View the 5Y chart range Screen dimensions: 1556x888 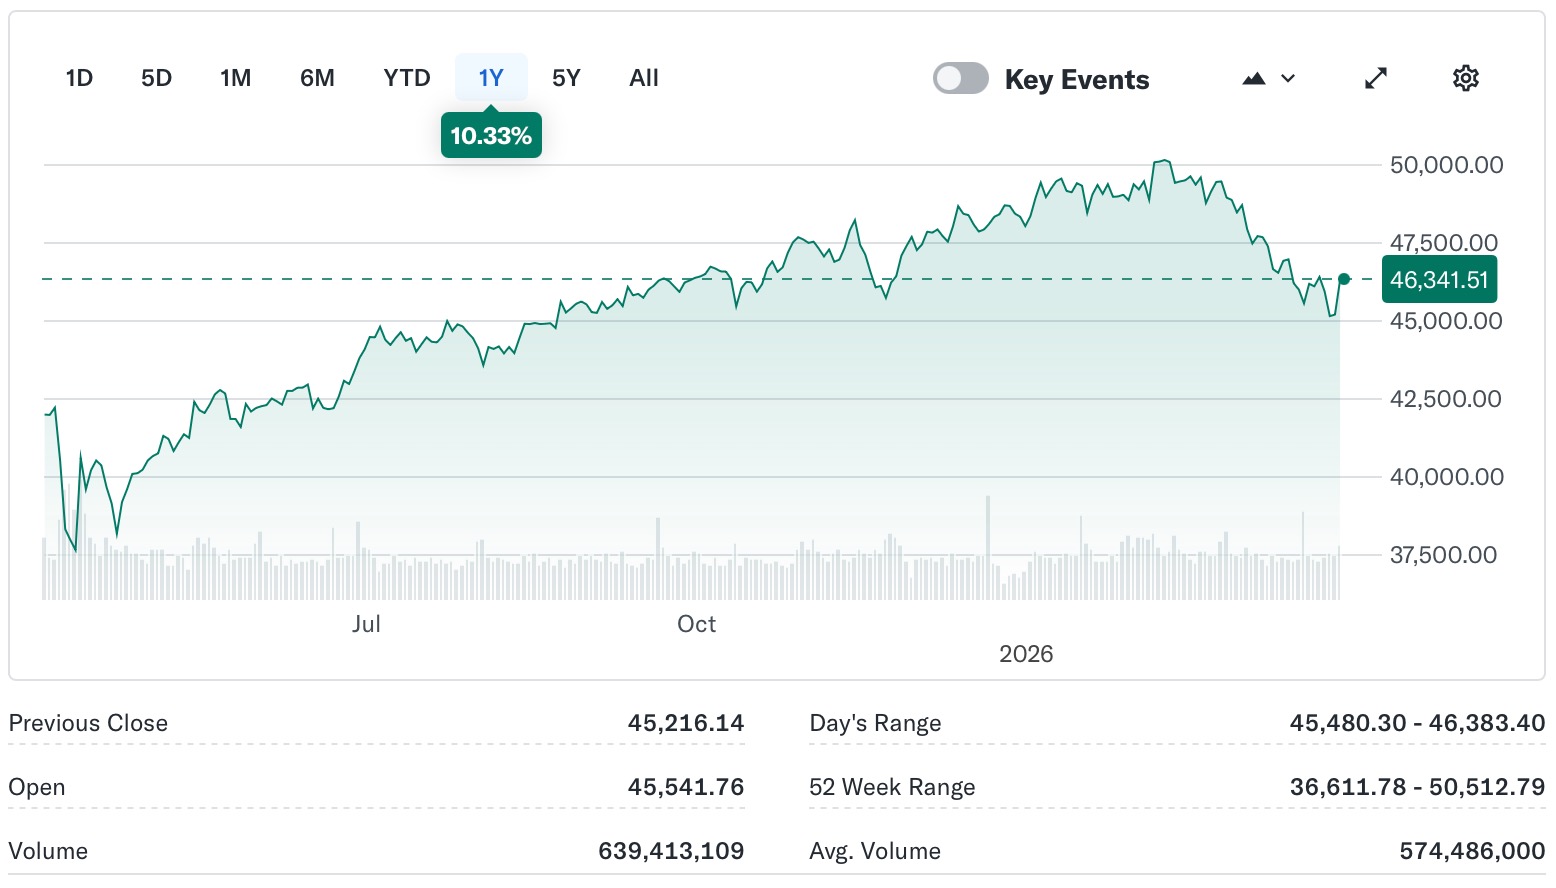tap(566, 78)
